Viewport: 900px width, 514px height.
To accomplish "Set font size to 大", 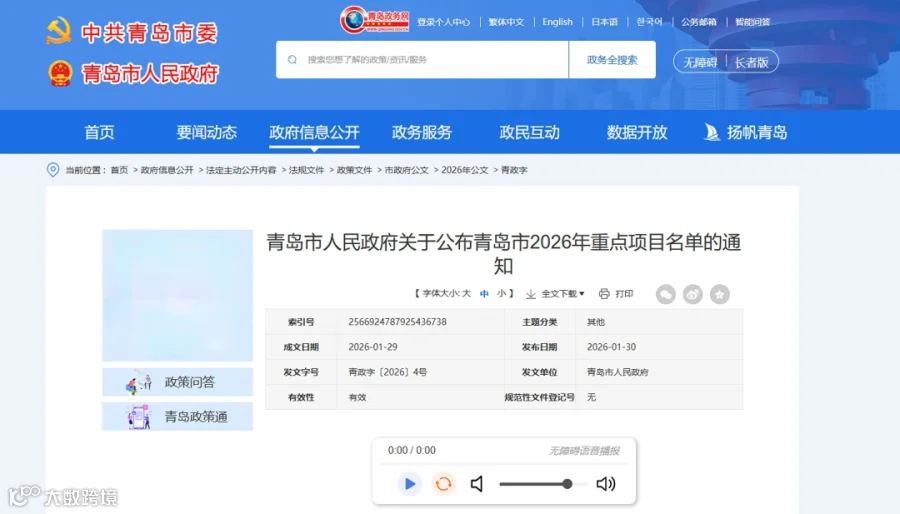I will coord(466,293).
